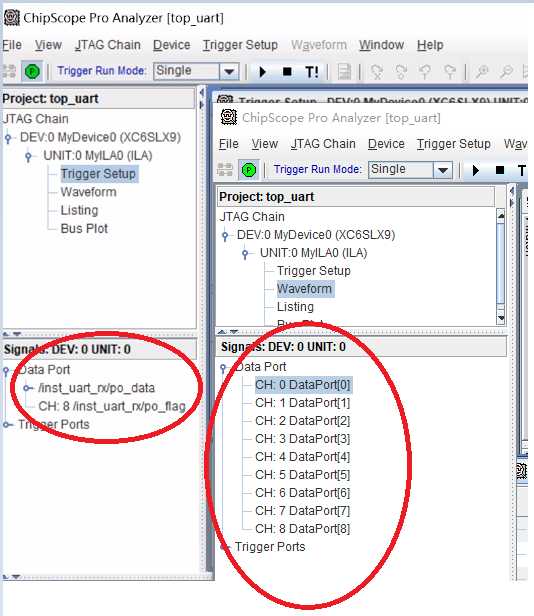Select Trigger Setup tree item in back window
Screen dimensions: 534x616
coord(98,174)
